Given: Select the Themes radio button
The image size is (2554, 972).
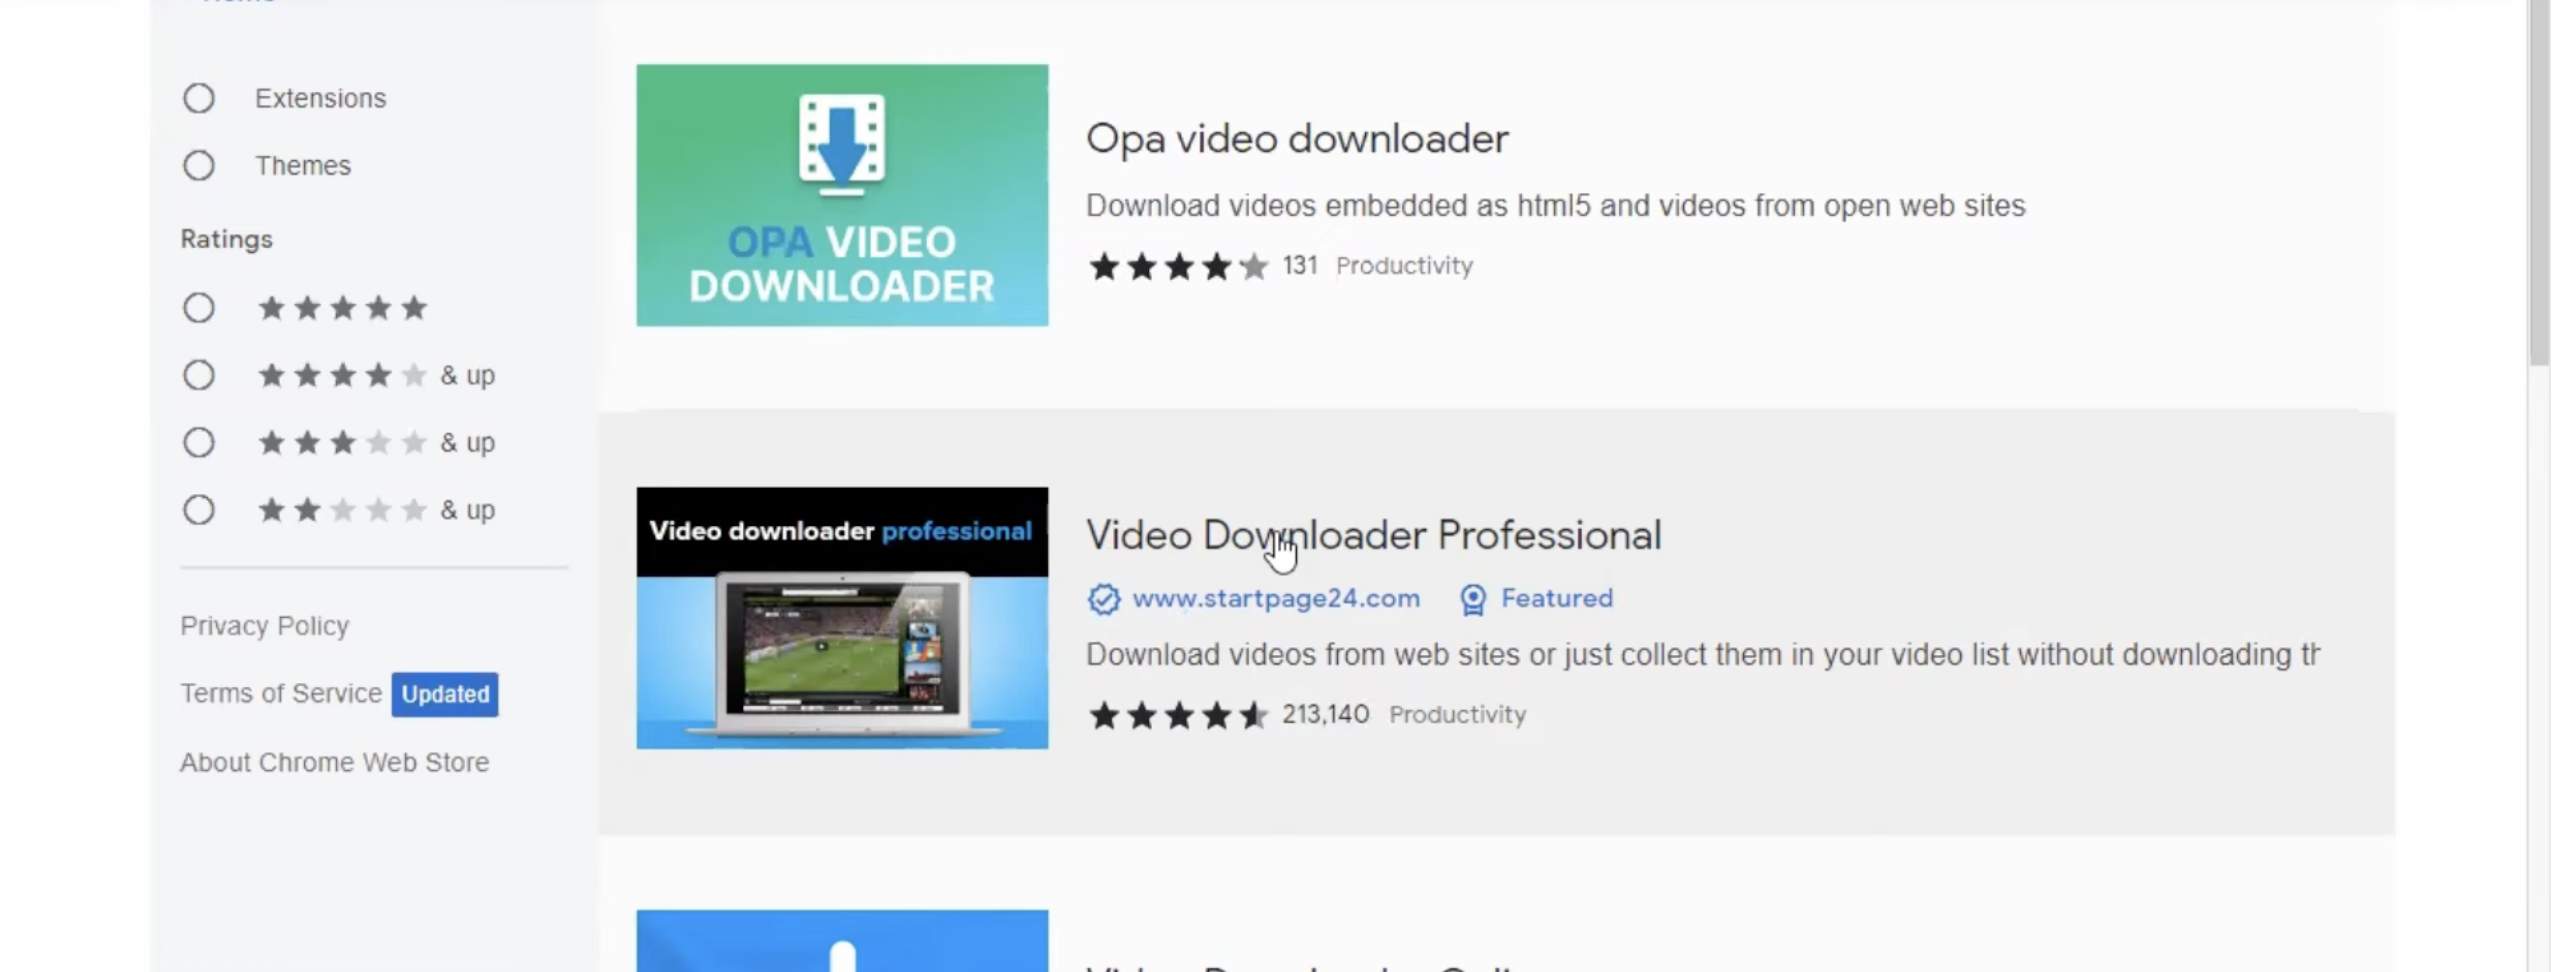Looking at the screenshot, I should 199,165.
